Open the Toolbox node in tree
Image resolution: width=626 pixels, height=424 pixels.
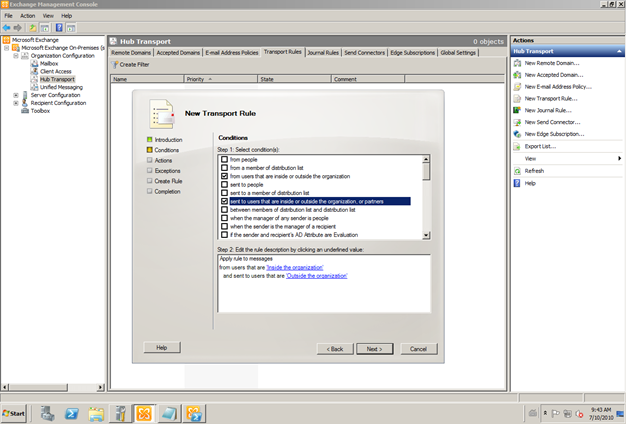(40, 111)
